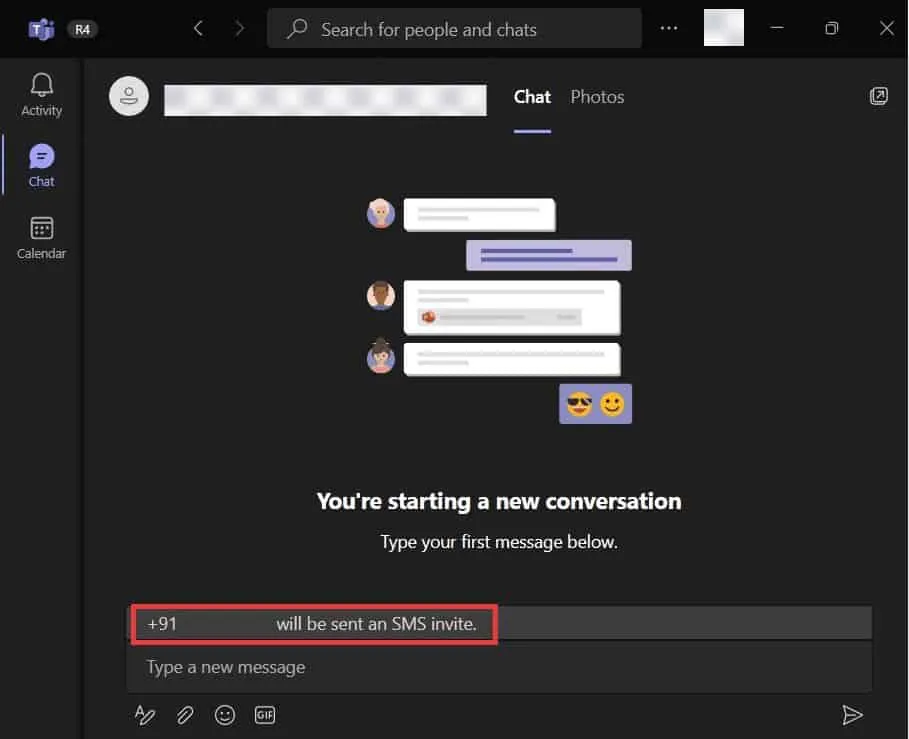Click the R4 badge near logo
This screenshot has height=739, width=909.
pos(82,29)
